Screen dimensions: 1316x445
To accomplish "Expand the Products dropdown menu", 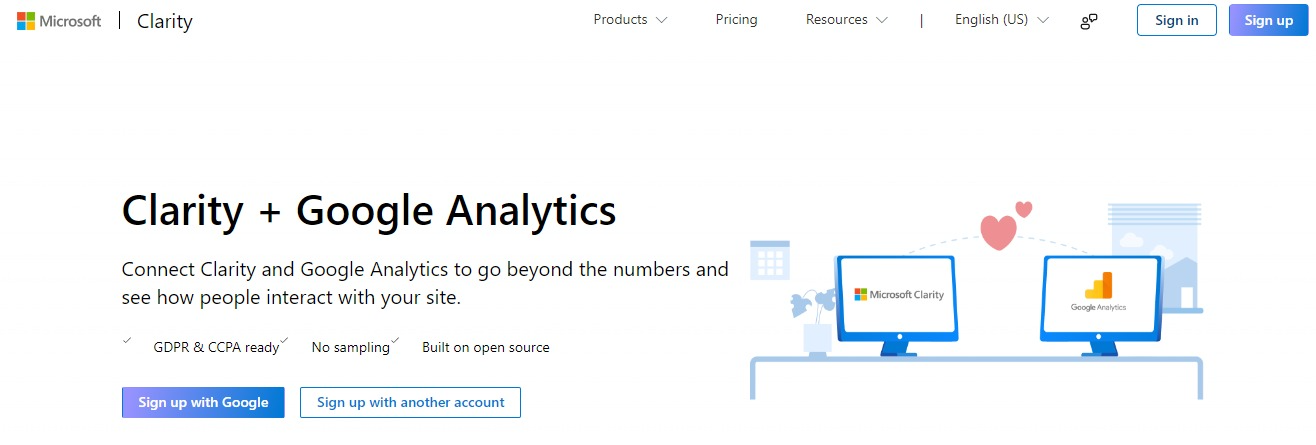I will (x=630, y=20).
